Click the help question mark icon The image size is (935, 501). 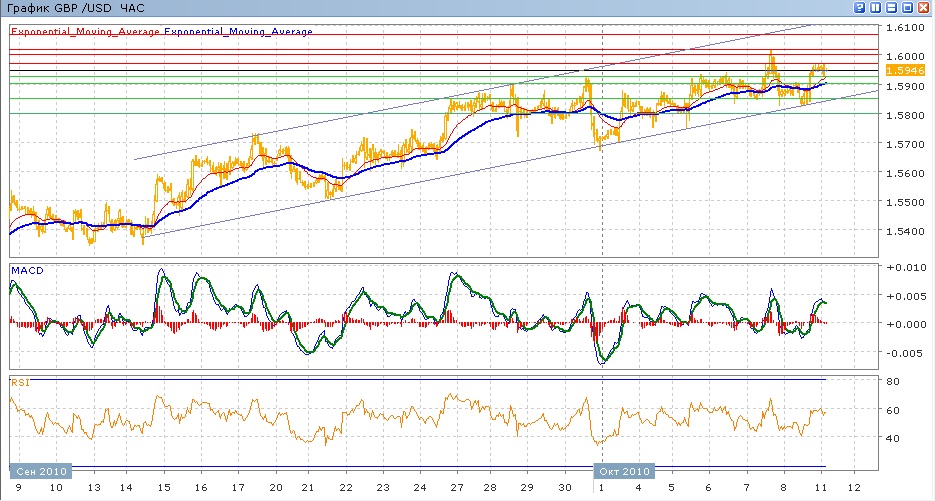click(859, 7)
